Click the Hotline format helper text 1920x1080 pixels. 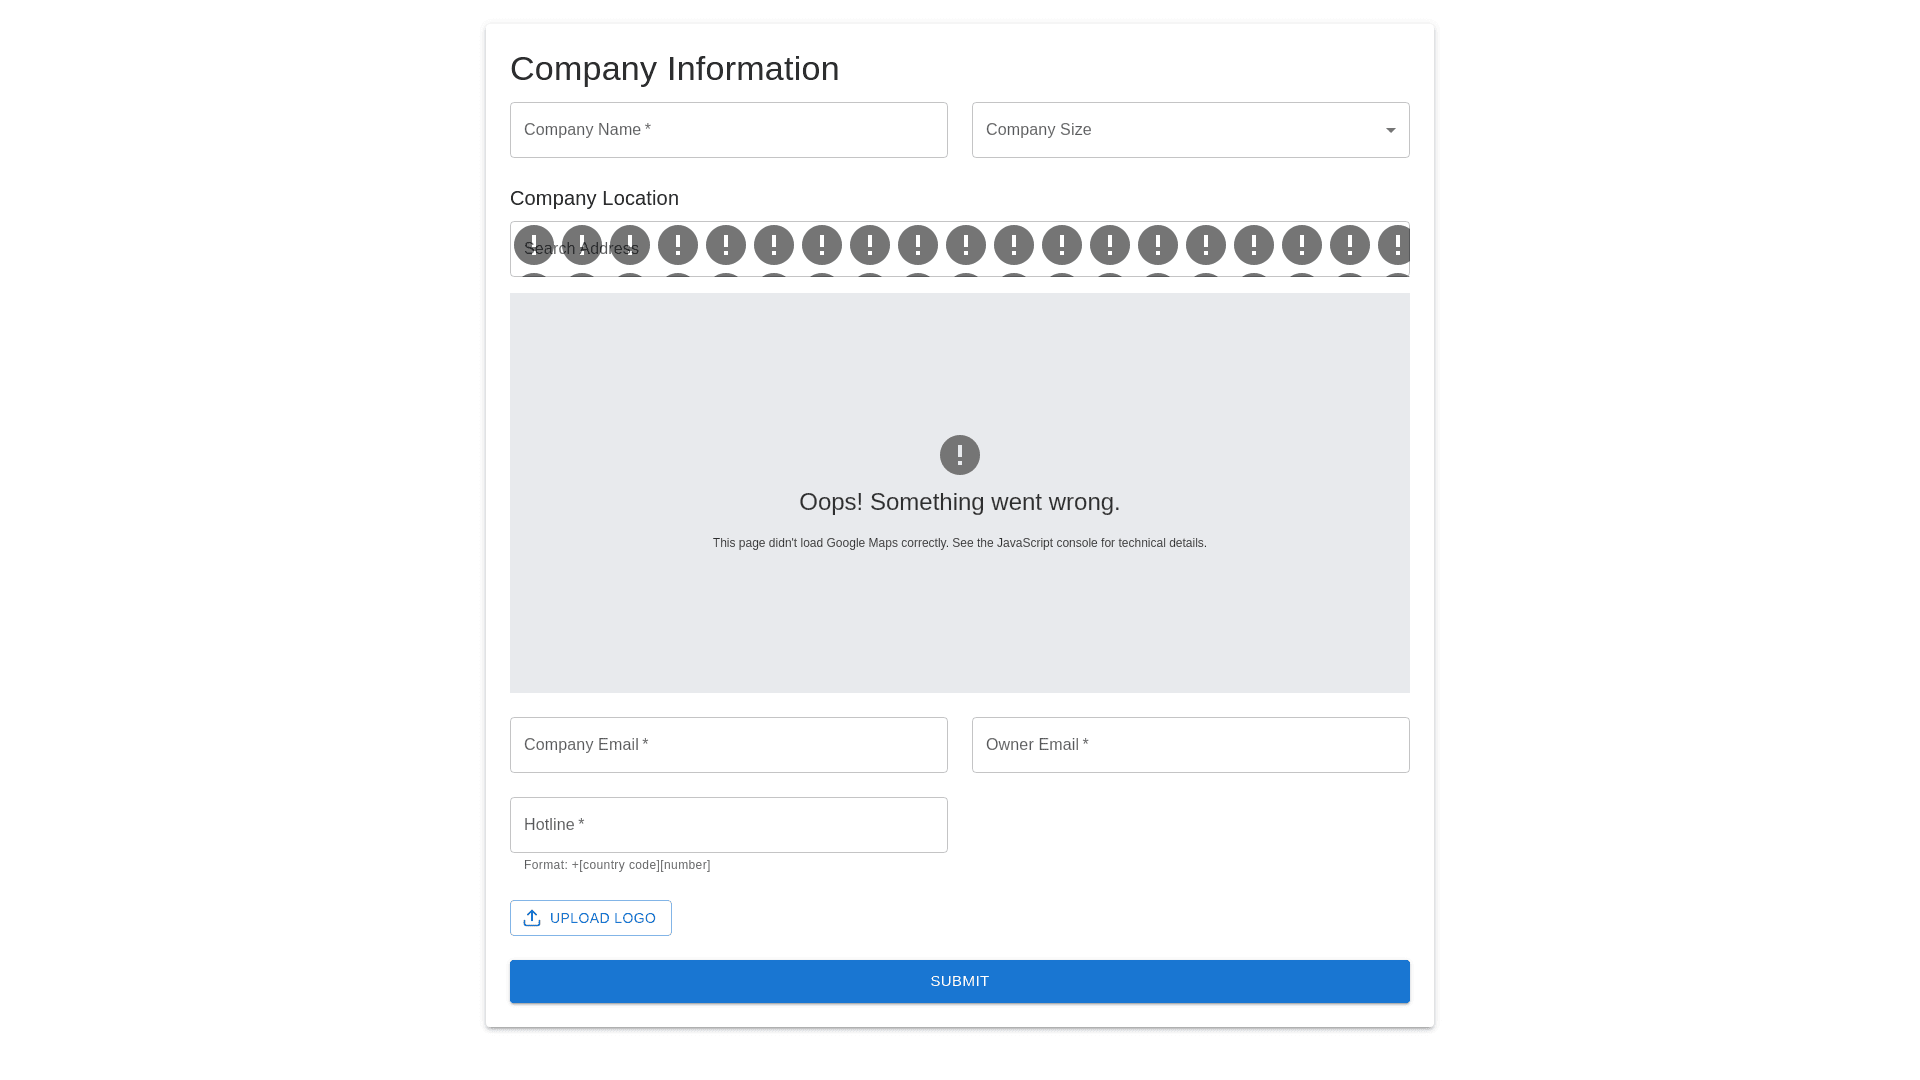[x=616, y=865]
